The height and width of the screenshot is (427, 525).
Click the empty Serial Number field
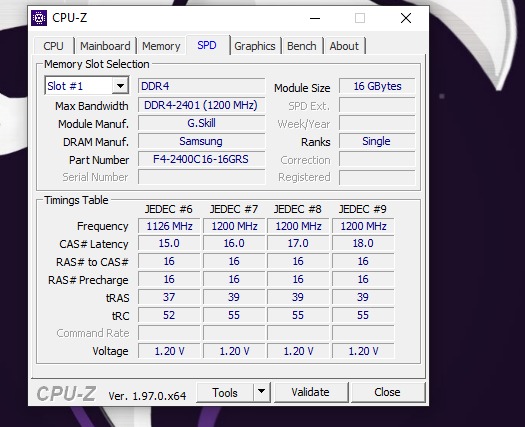click(x=202, y=177)
